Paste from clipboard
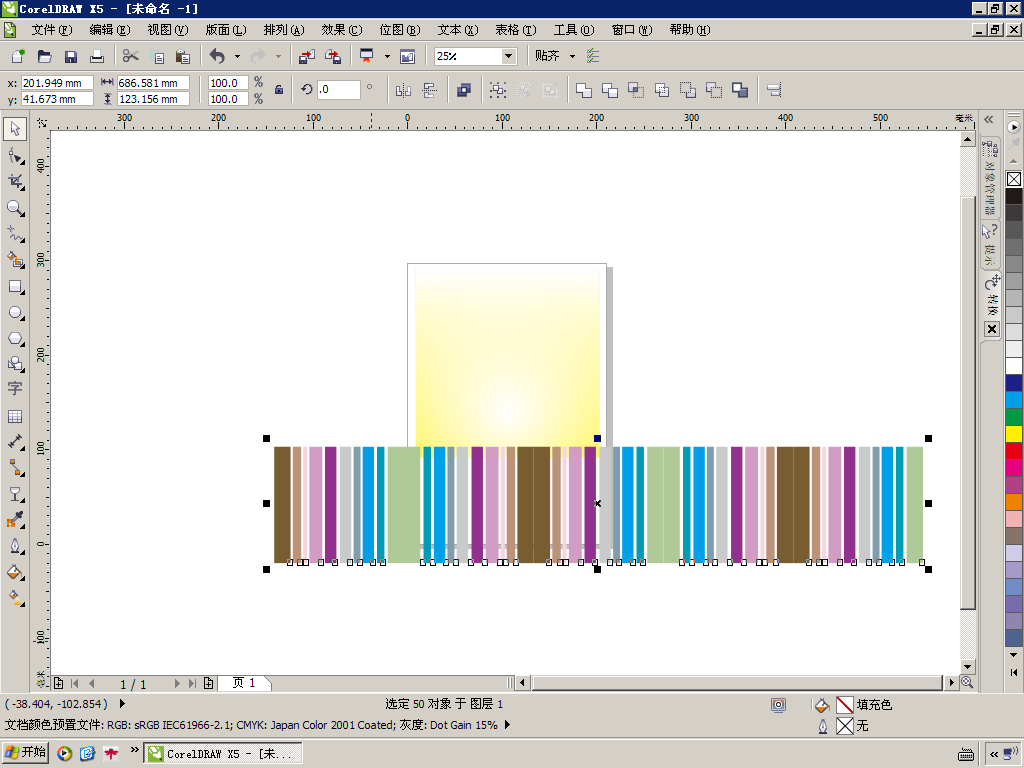 coord(183,56)
